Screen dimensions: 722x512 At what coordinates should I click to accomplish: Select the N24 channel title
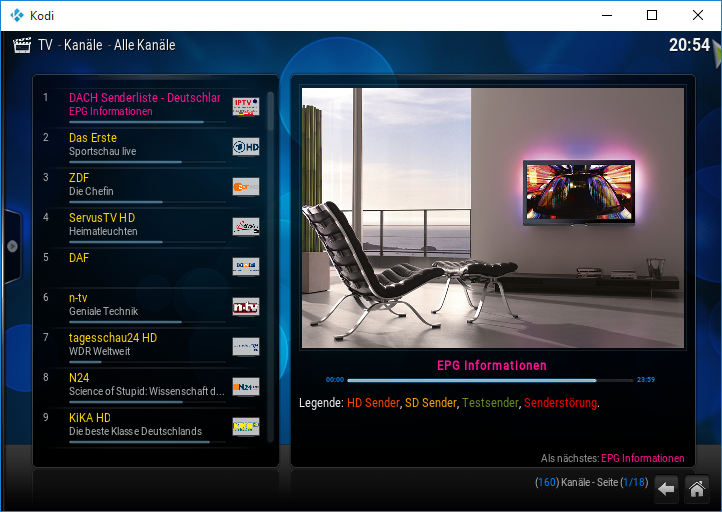coord(79,378)
